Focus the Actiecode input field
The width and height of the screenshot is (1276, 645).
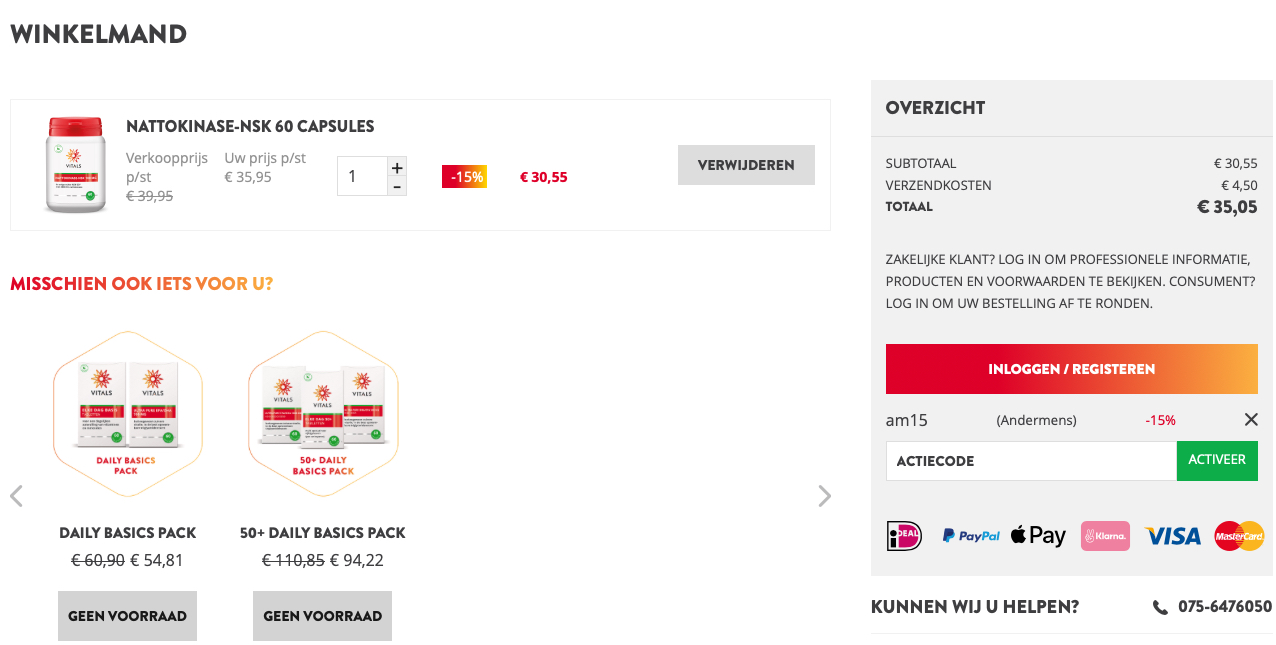[x=1030, y=461]
